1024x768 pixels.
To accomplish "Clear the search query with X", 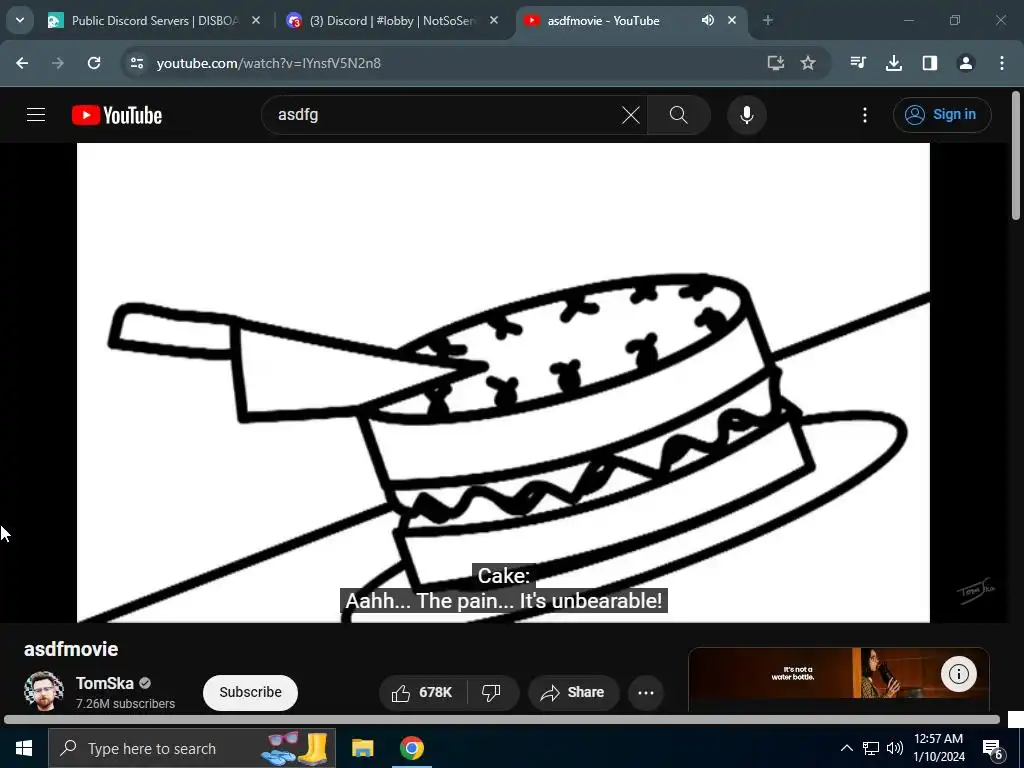I will coord(631,115).
